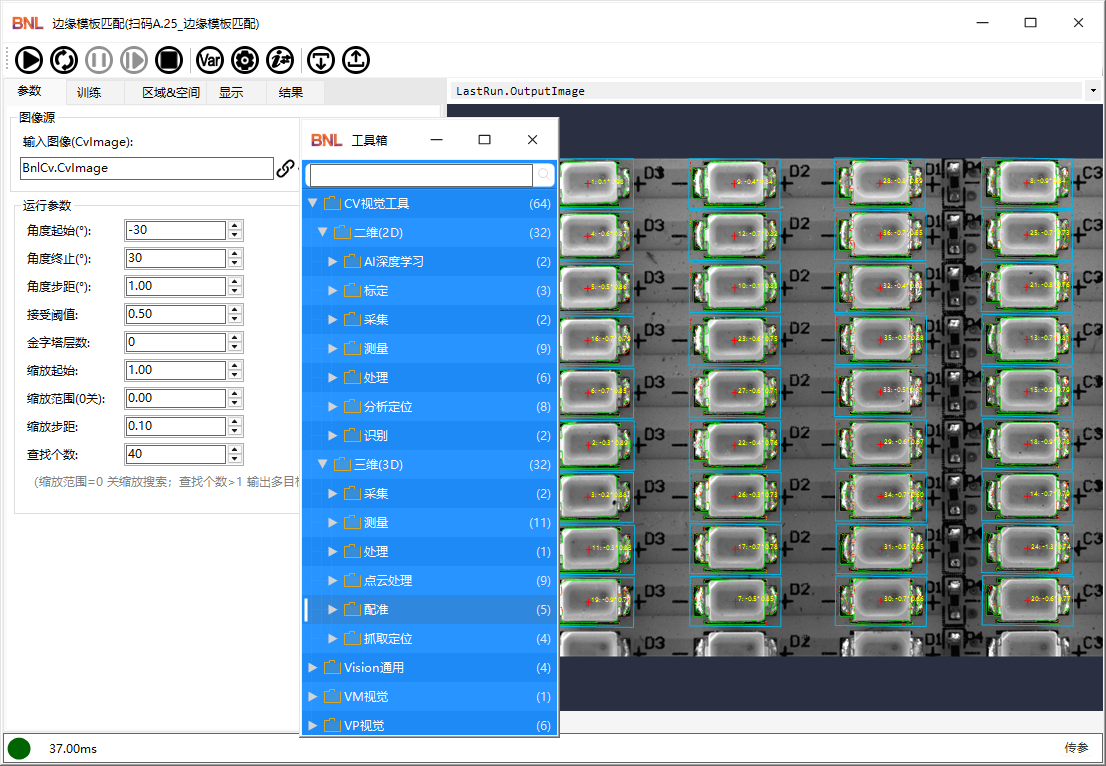
Task: Click the export upload toolbar icon
Action: (x=356, y=60)
